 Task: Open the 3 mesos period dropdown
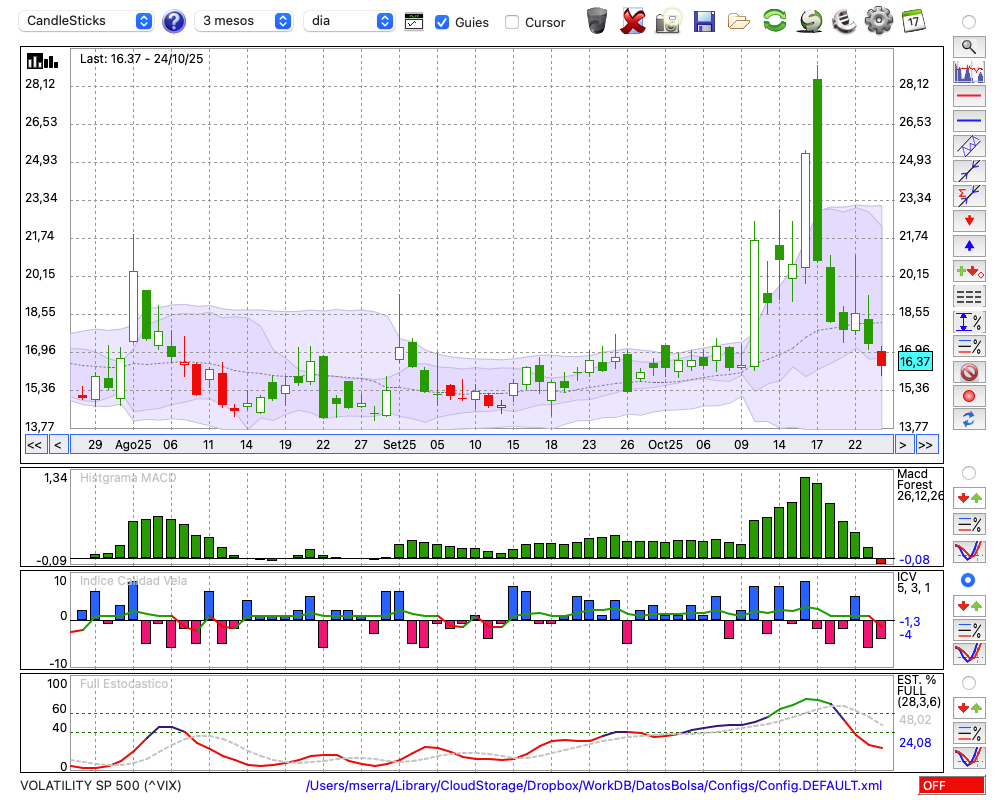[244, 21]
